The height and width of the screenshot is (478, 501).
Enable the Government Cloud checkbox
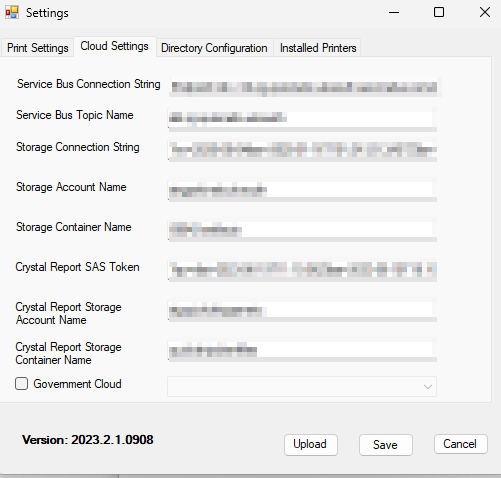point(21,384)
